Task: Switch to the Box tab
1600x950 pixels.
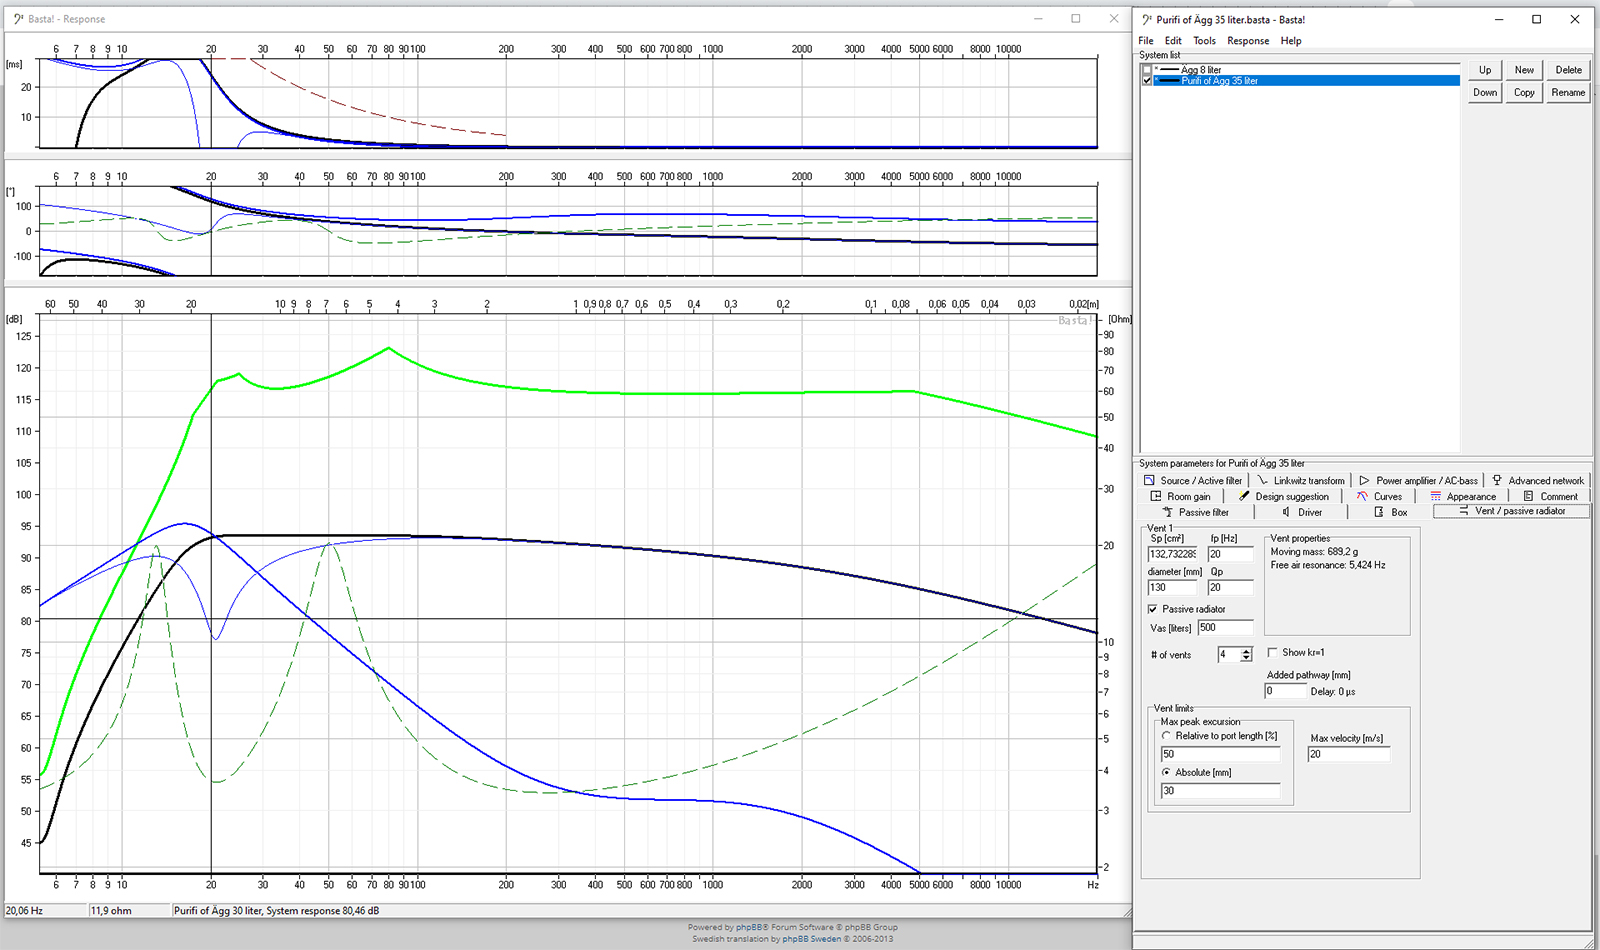Action: [x=1390, y=512]
